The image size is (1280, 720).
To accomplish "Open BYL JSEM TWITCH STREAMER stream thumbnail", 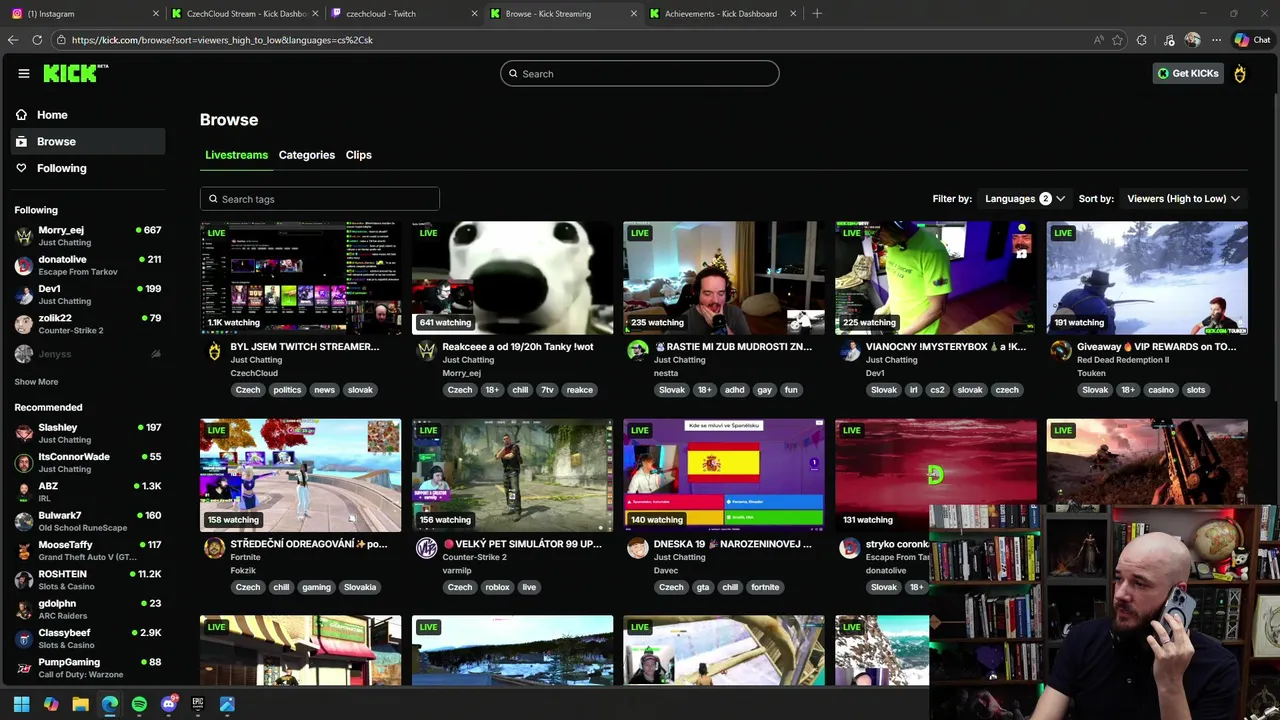I will coord(300,278).
